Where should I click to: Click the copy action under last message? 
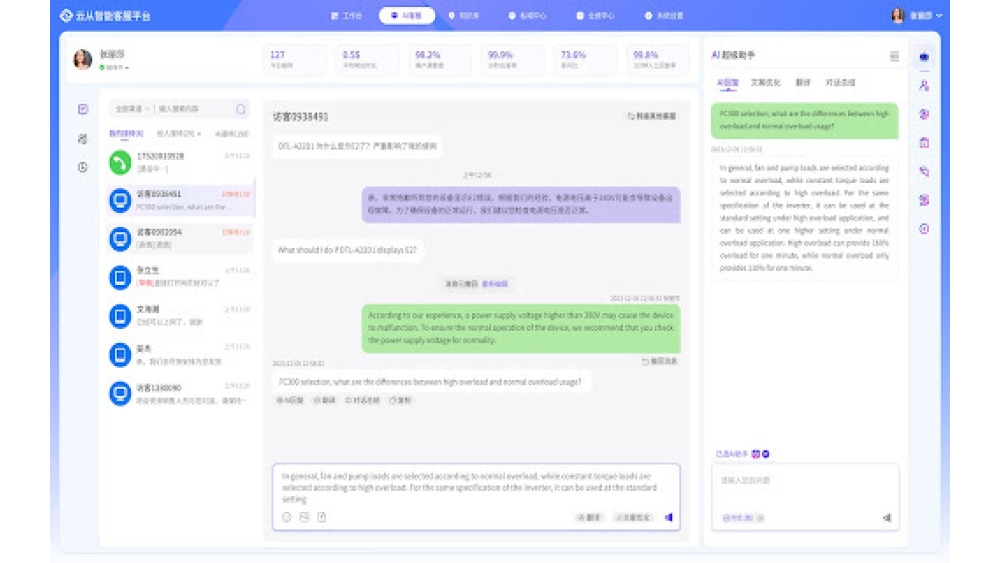coord(401,400)
